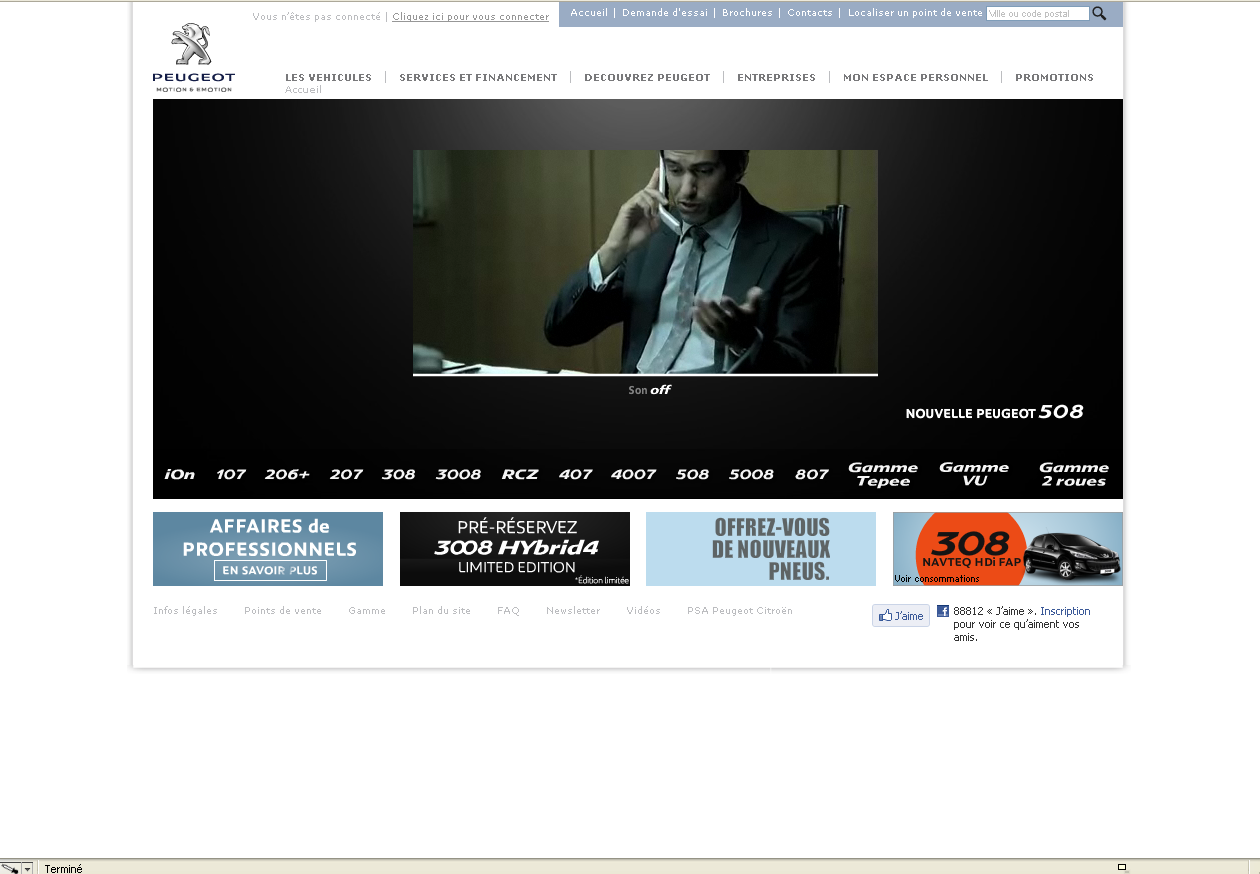Open Newsletter footer link
Screen dimensions: 1260x874
573,611
